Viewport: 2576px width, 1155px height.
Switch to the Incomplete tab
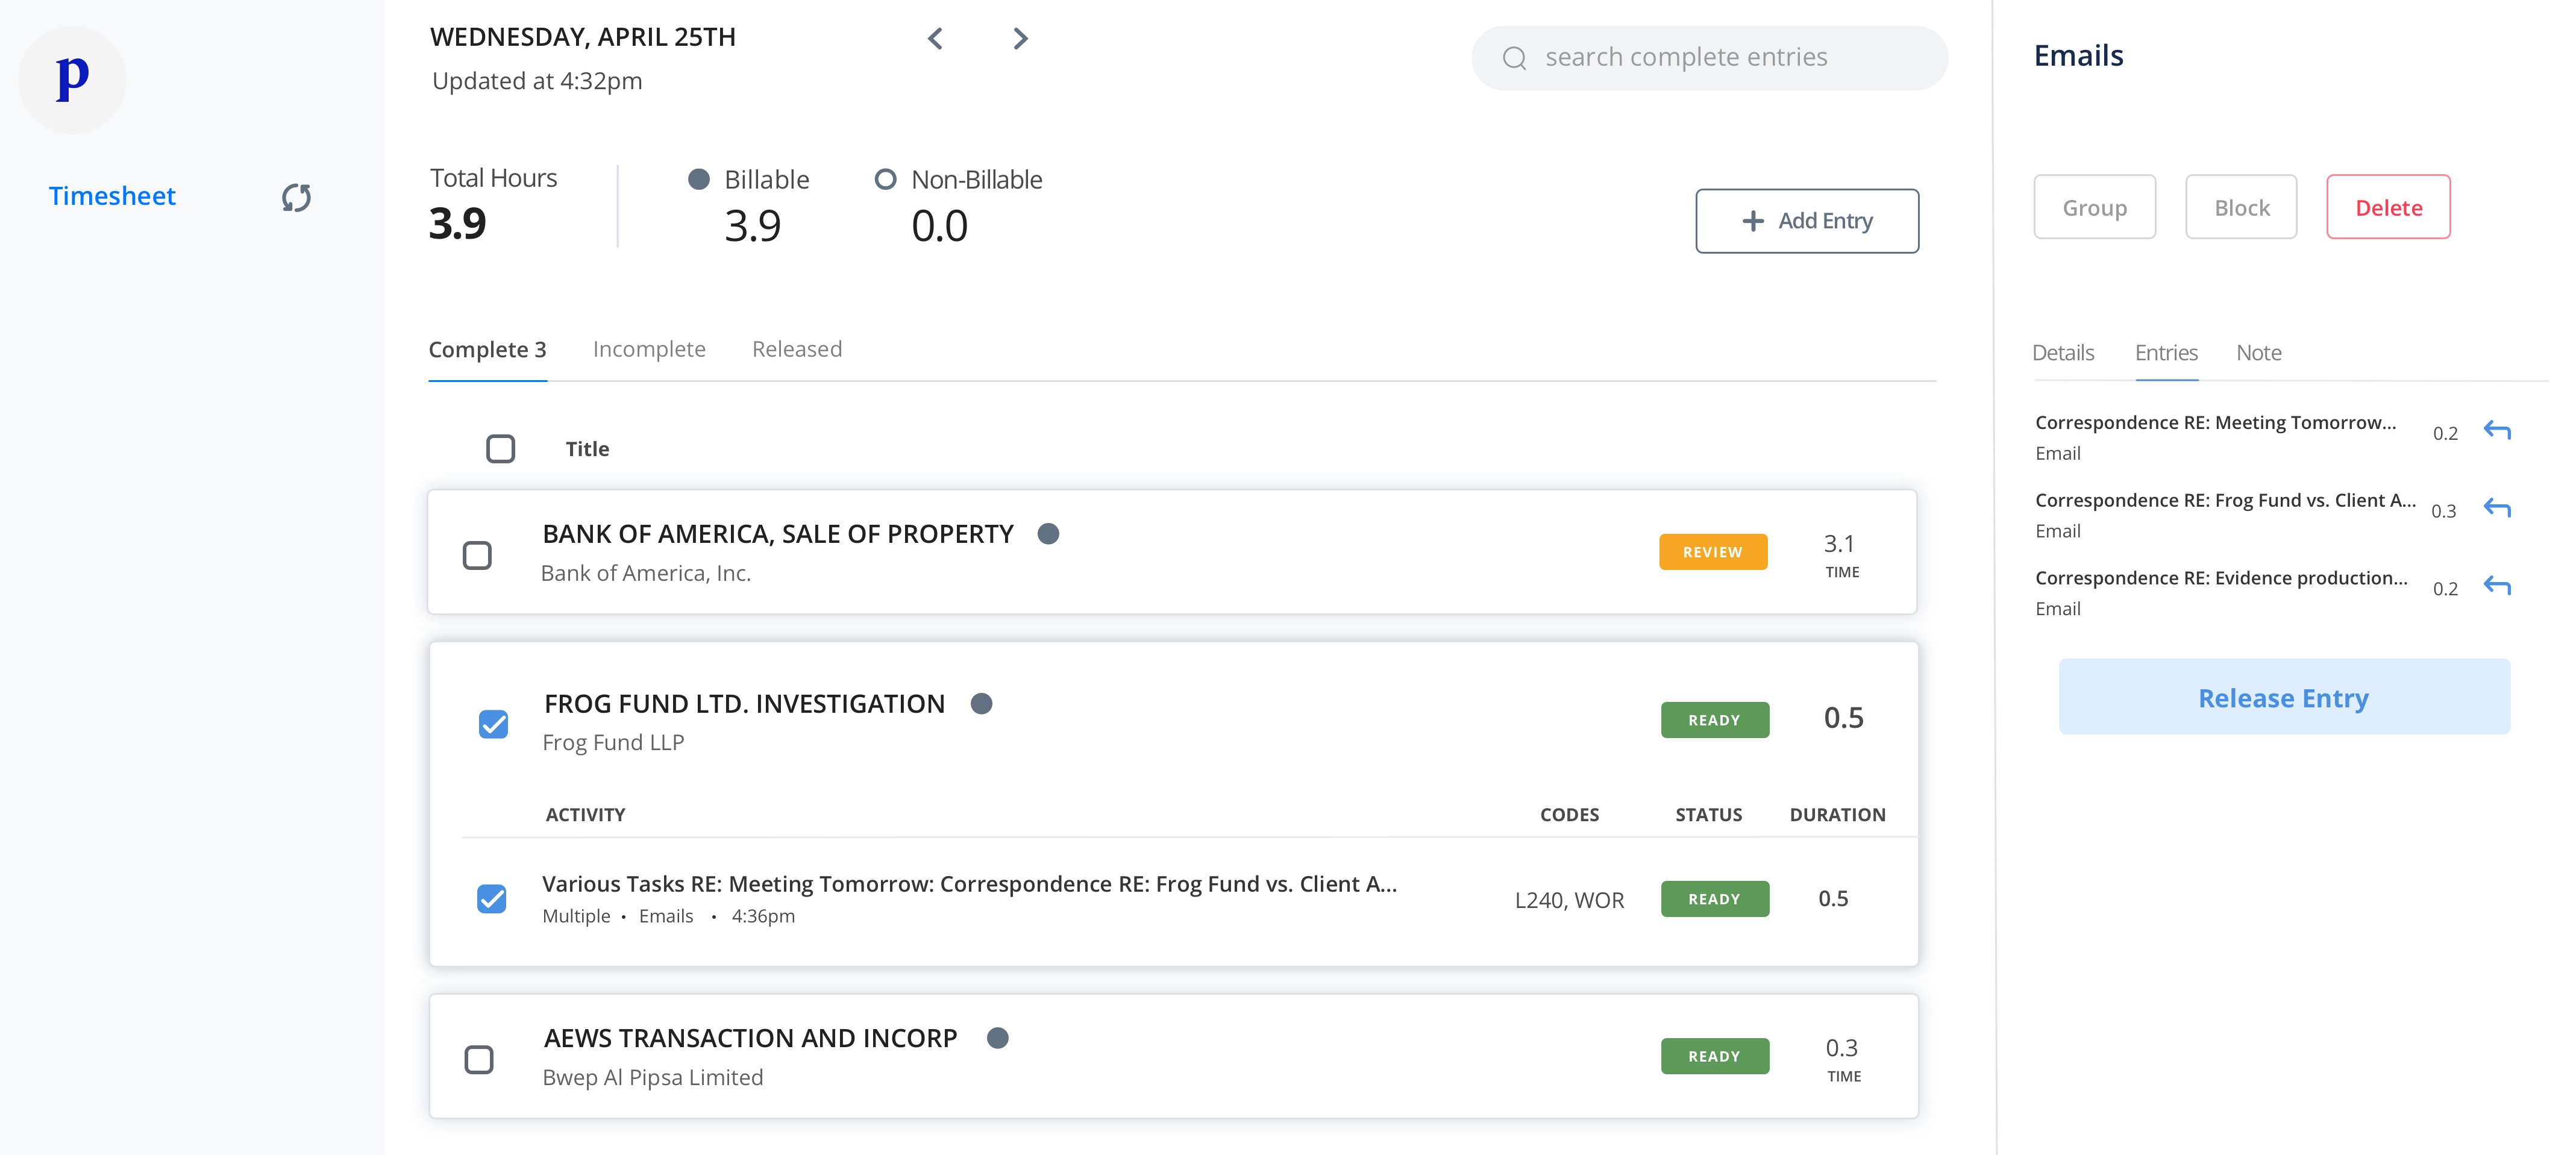[x=649, y=349]
